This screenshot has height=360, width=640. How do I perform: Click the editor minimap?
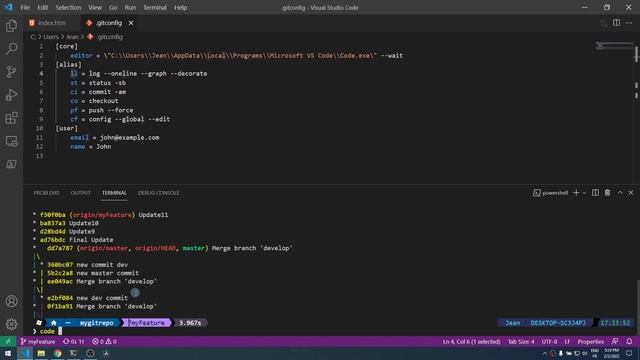tap(614, 46)
